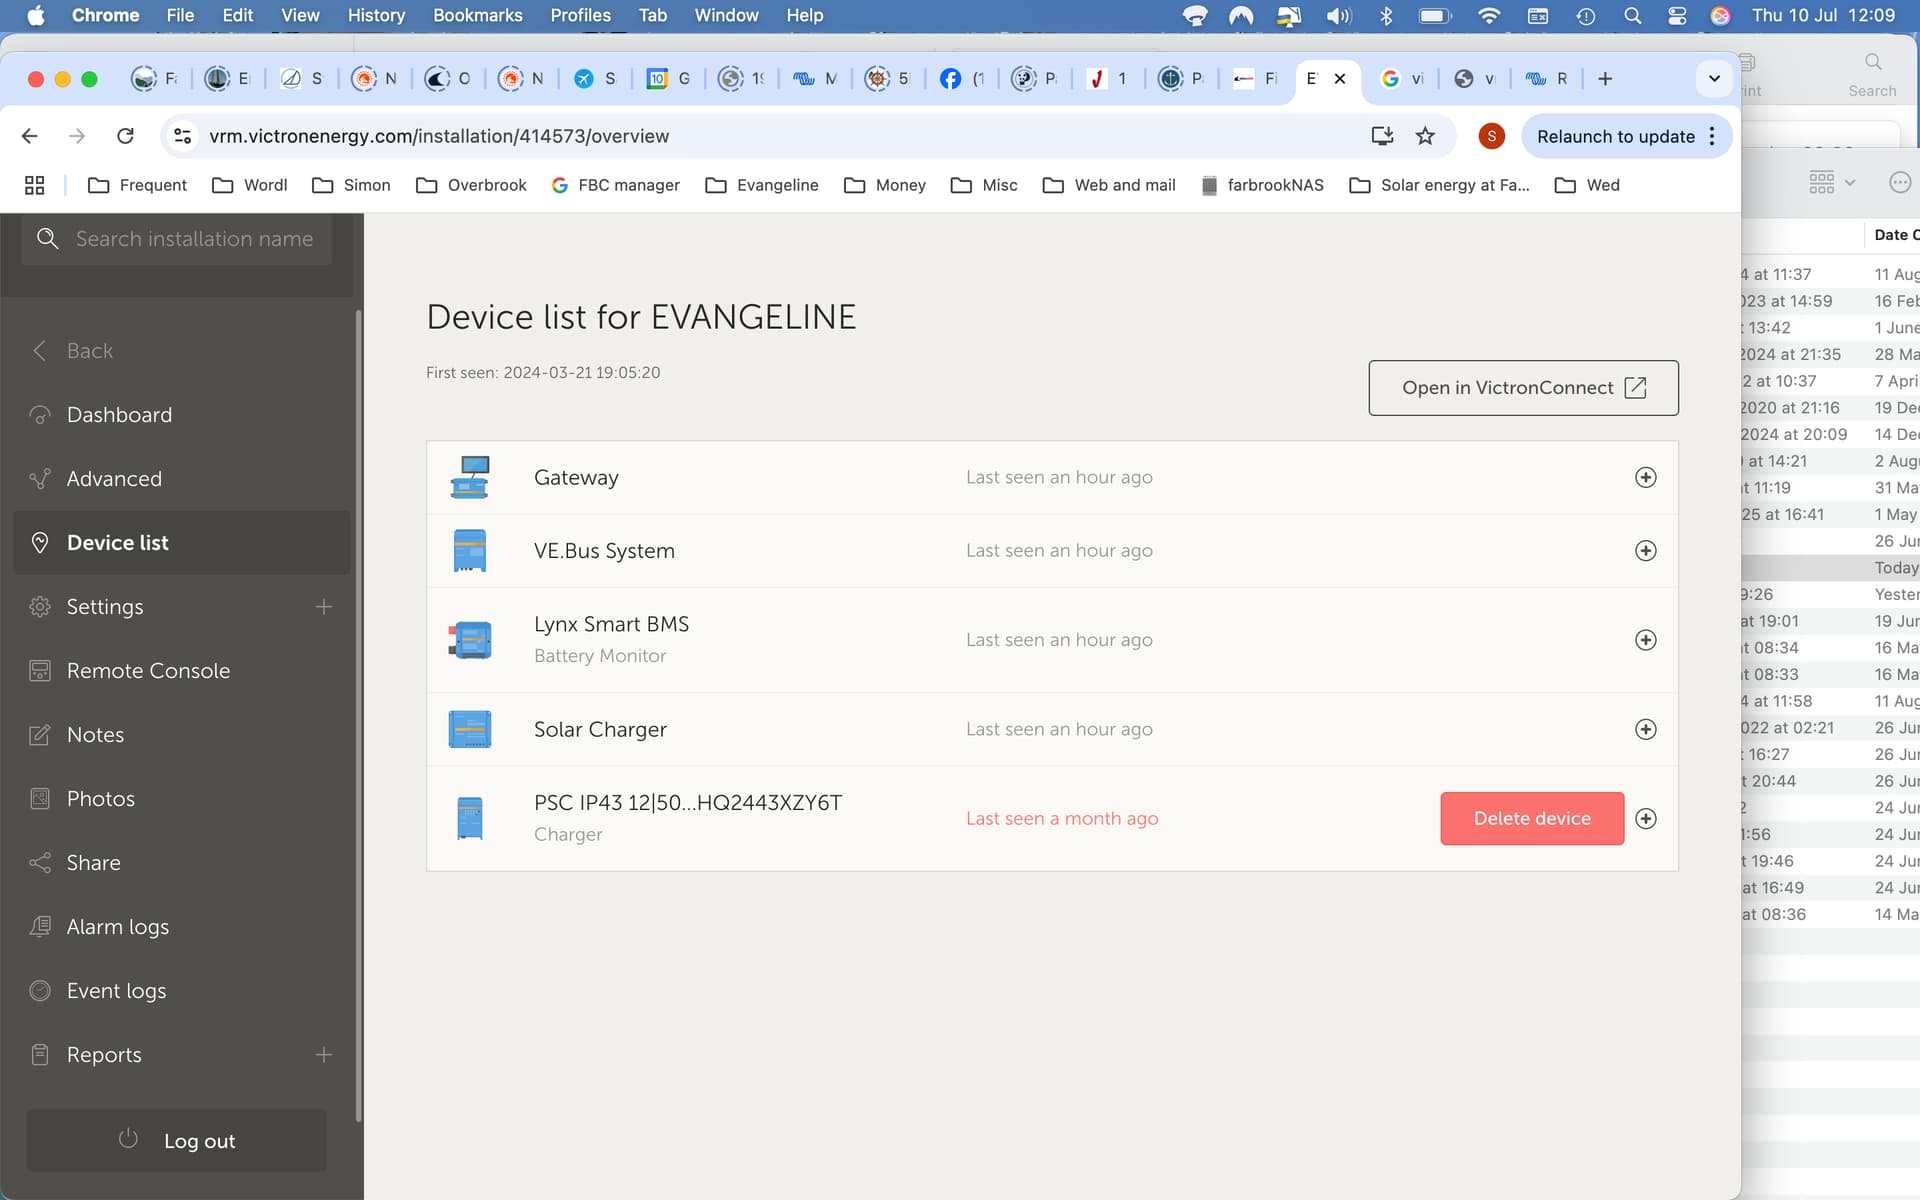This screenshot has height=1200, width=1920.
Task: Open the Evangeline bookmarks folder
Action: point(762,185)
